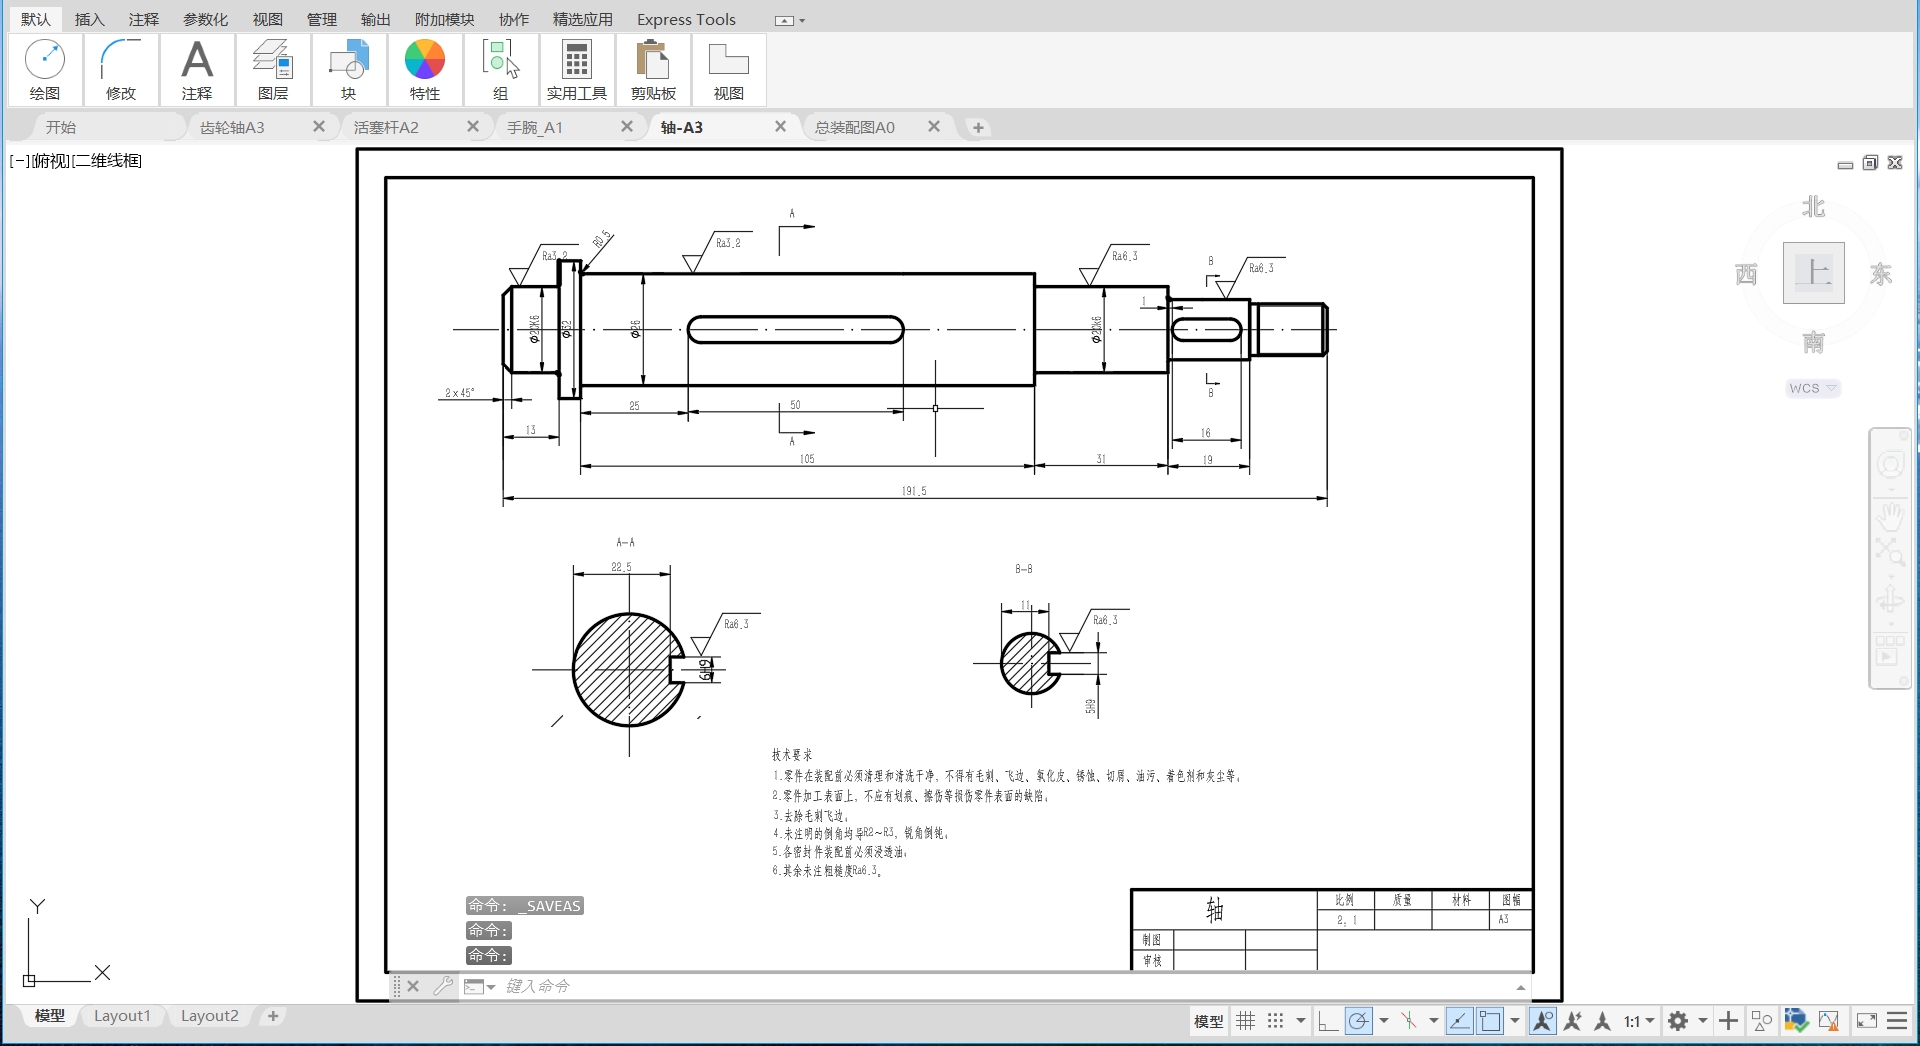Open the 1:1 annotation scale dropdown
The image size is (1920, 1046).
1639,1021
